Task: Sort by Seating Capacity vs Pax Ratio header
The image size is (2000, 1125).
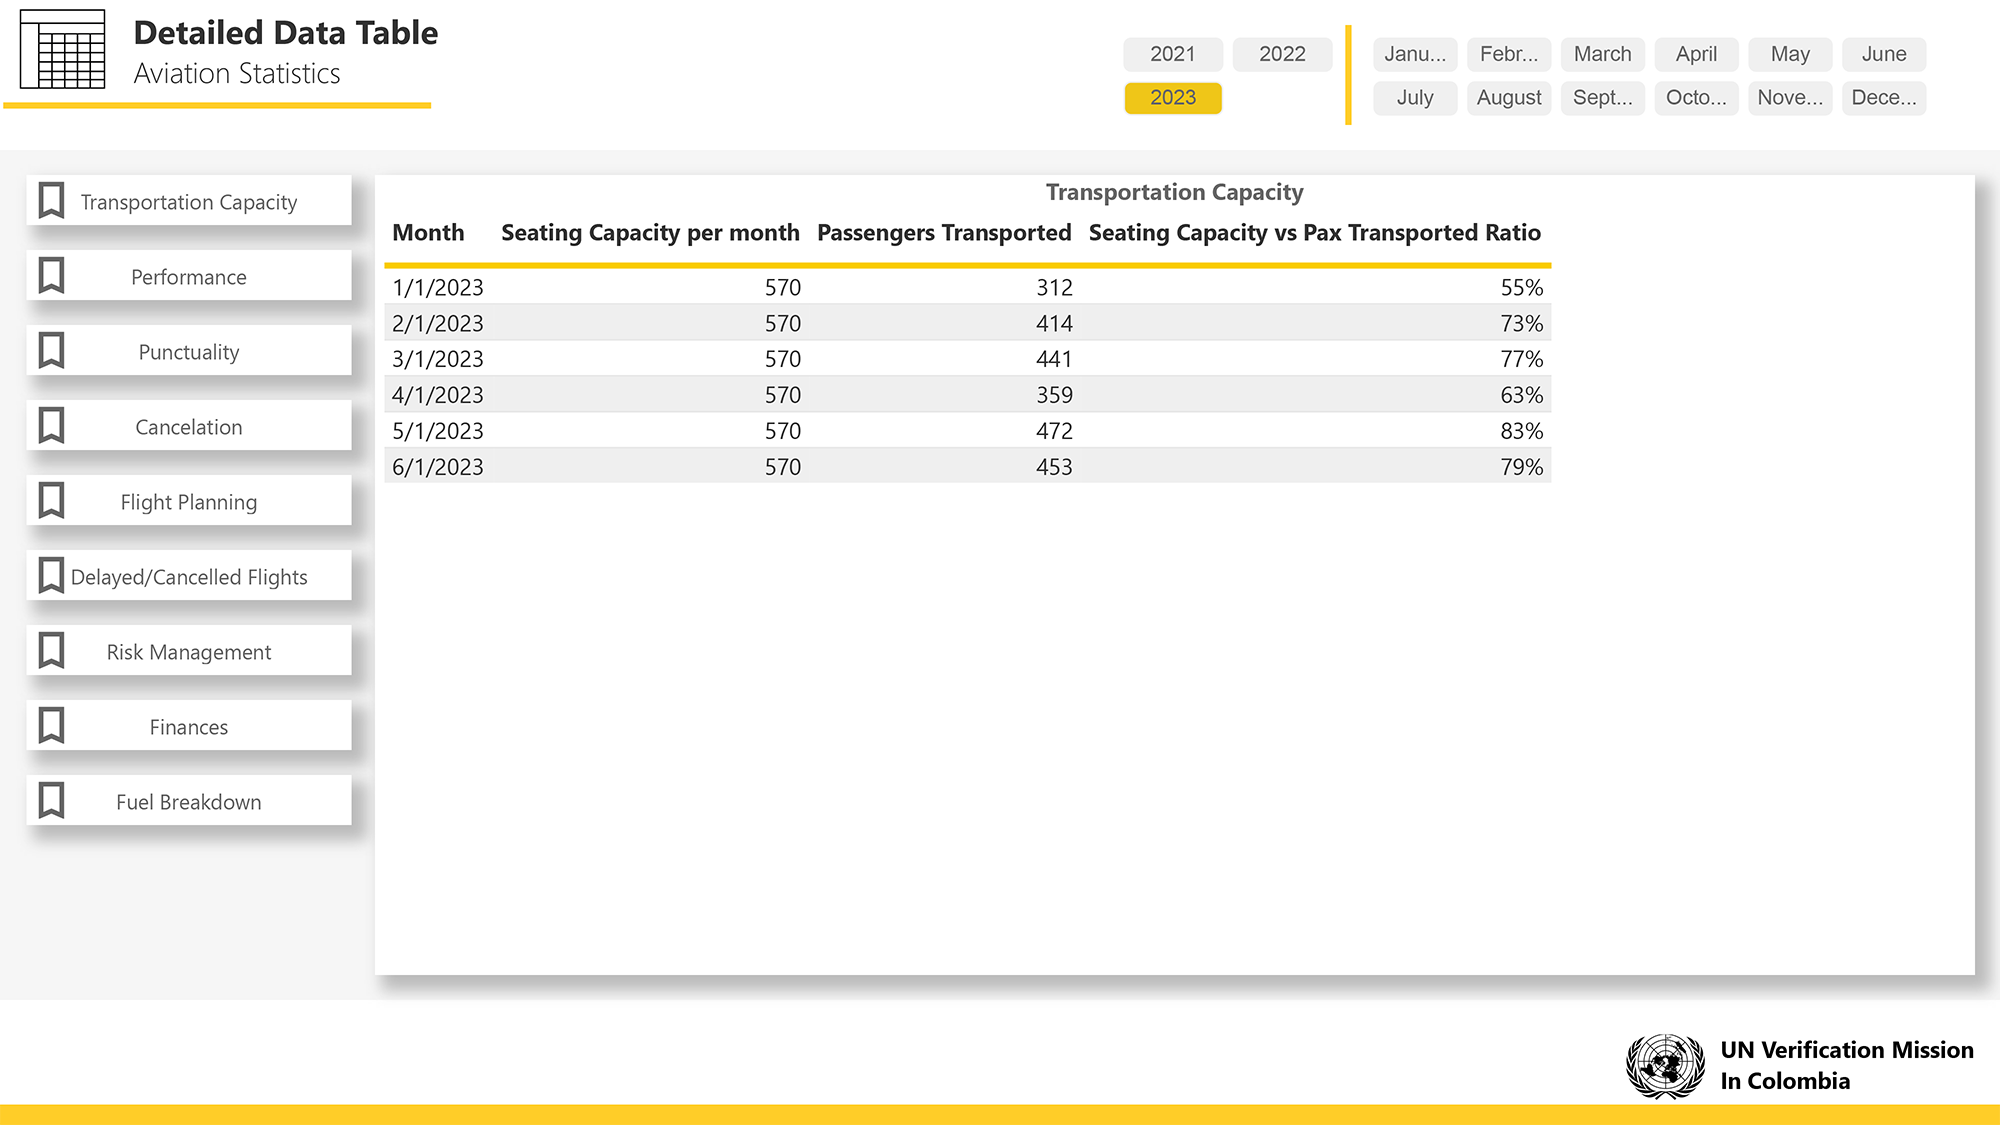Action: 1314,233
